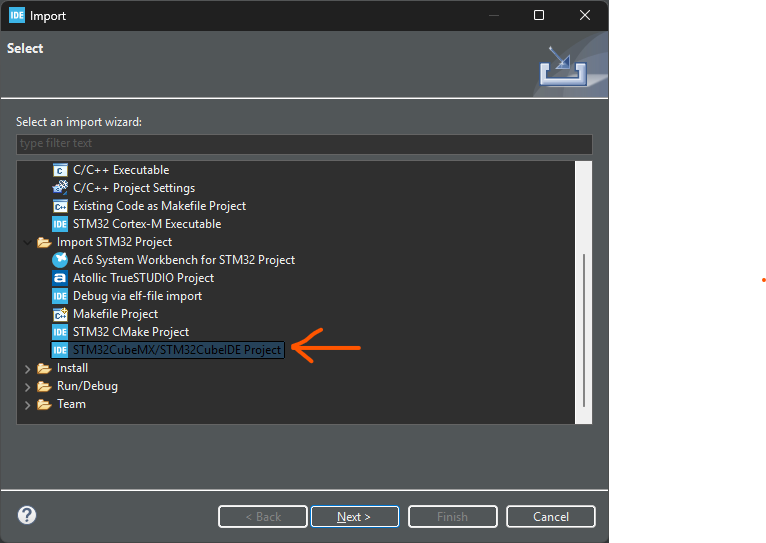Select Makefile Project entry
The height and width of the screenshot is (543, 766).
[x=115, y=314]
